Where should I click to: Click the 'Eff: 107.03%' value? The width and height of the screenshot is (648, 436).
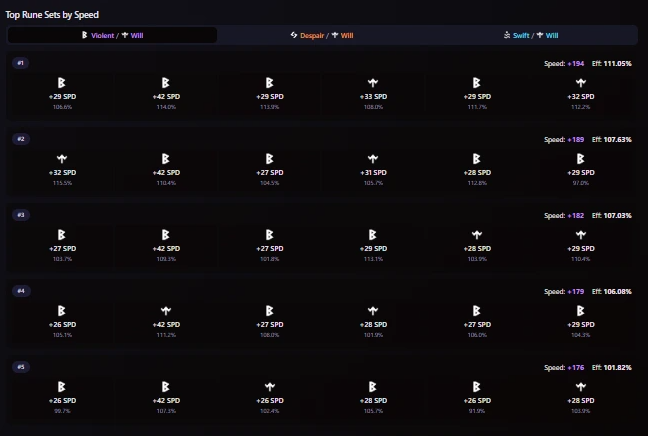(x=612, y=216)
